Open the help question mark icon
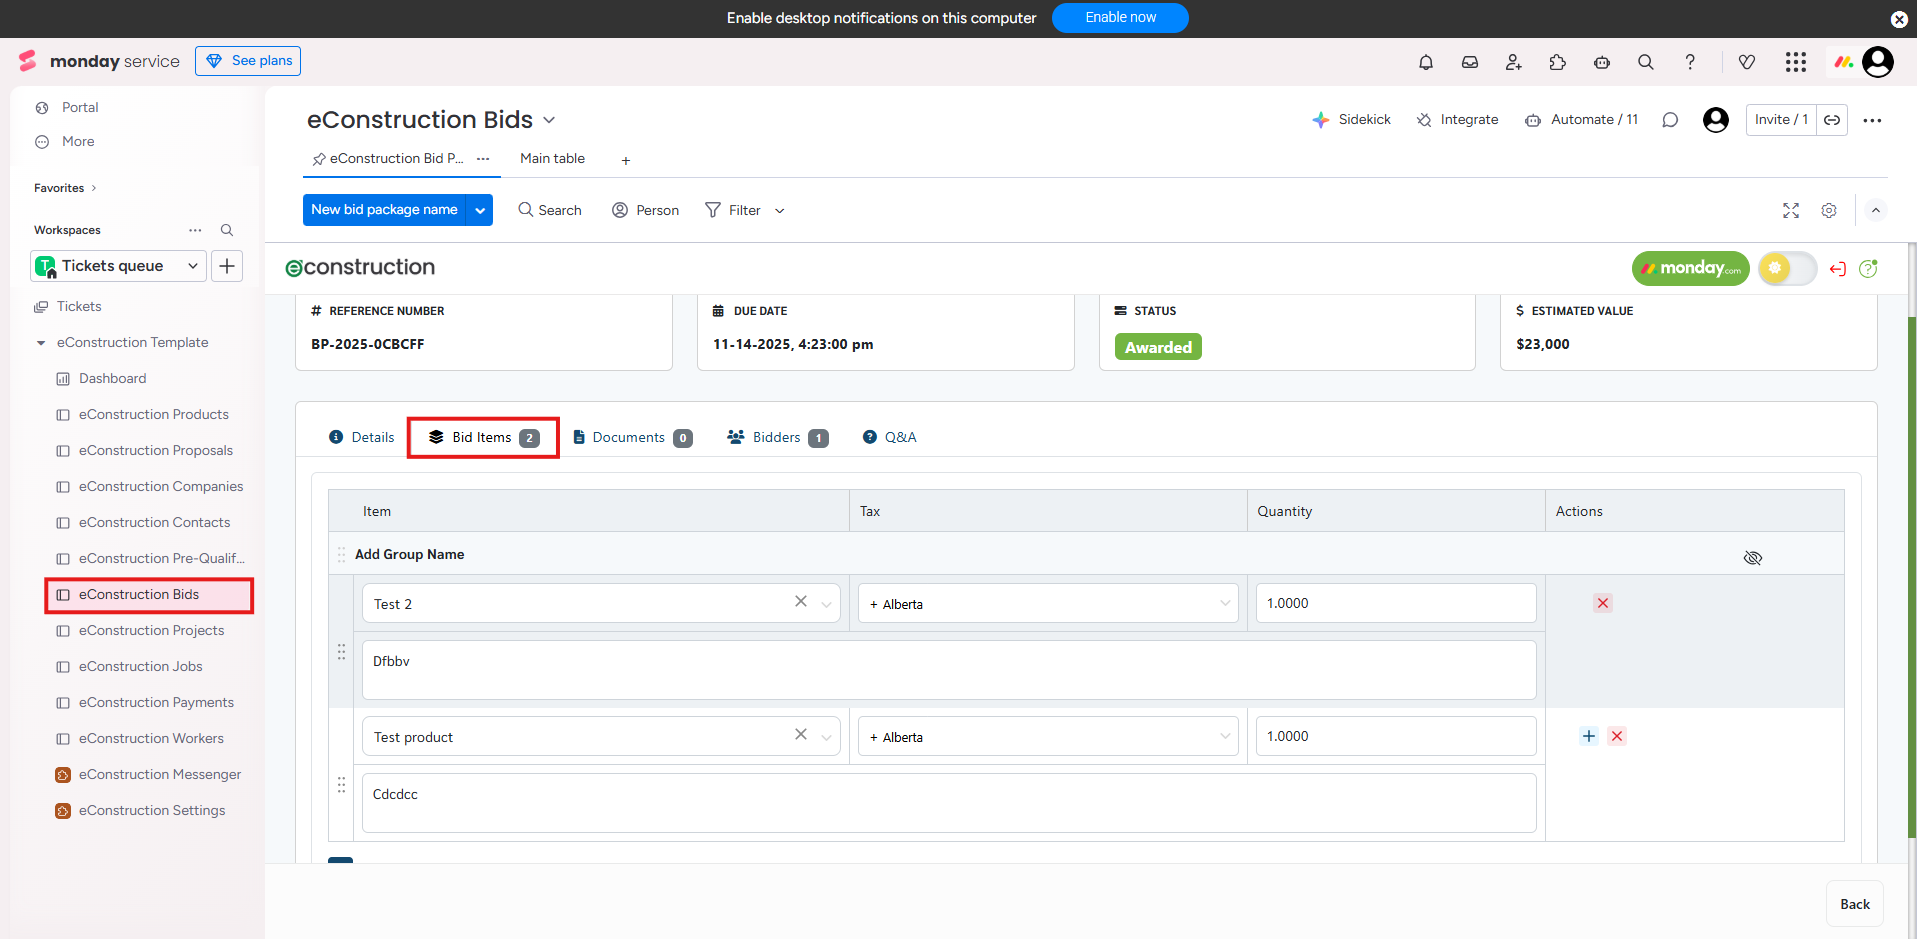The height and width of the screenshot is (939, 1917). [1689, 62]
